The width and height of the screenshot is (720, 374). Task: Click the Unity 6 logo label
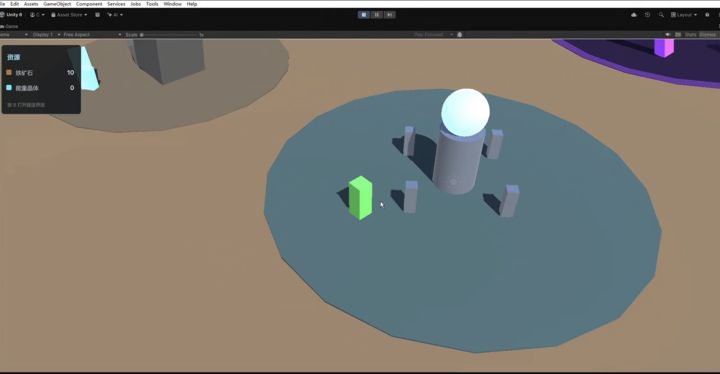click(x=11, y=15)
